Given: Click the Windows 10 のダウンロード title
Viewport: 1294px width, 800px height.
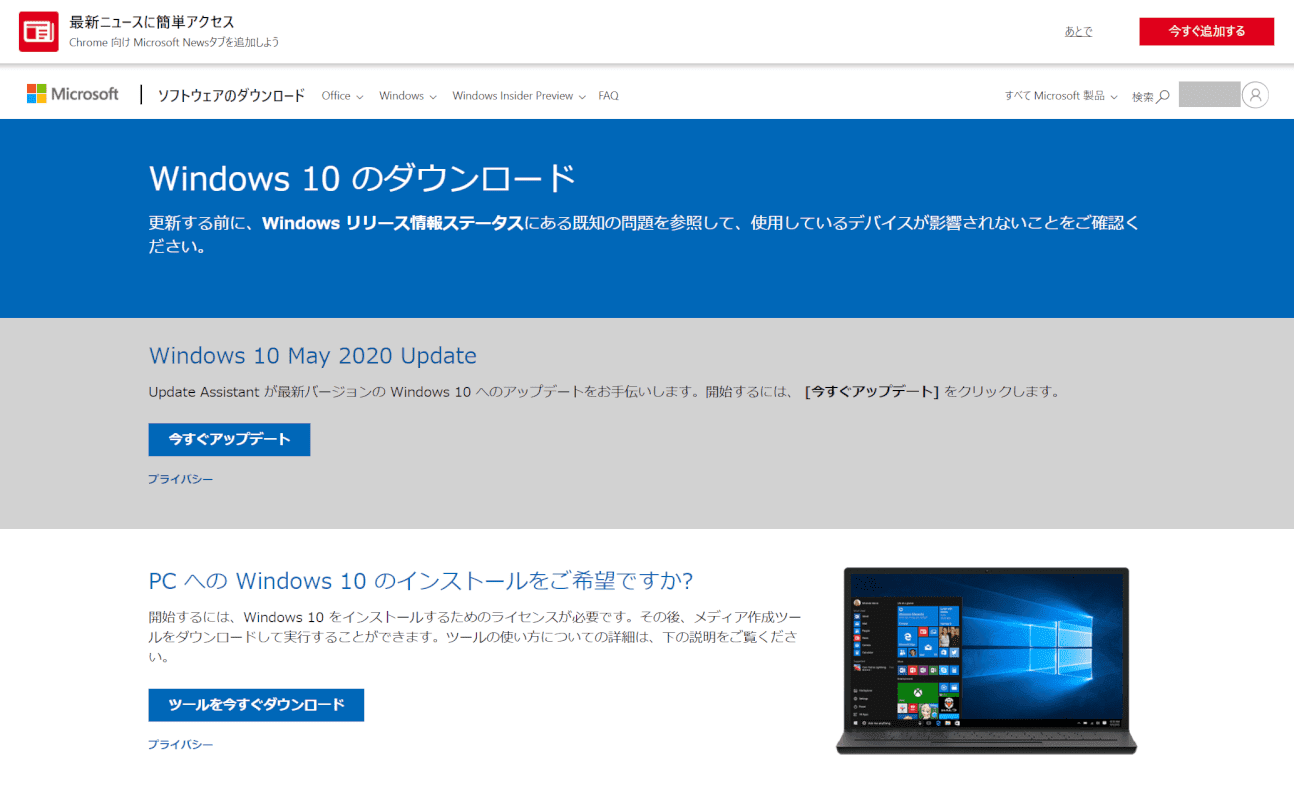Looking at the screenshot, I should (x=363, y=178).
